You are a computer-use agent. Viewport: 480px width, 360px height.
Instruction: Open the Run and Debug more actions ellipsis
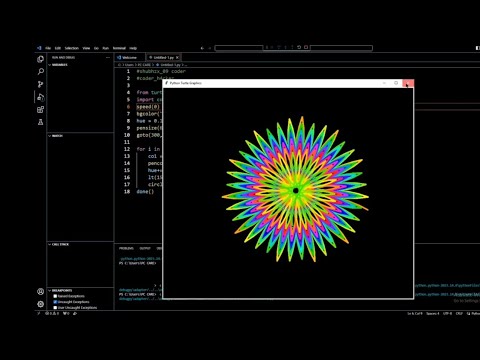108,57
